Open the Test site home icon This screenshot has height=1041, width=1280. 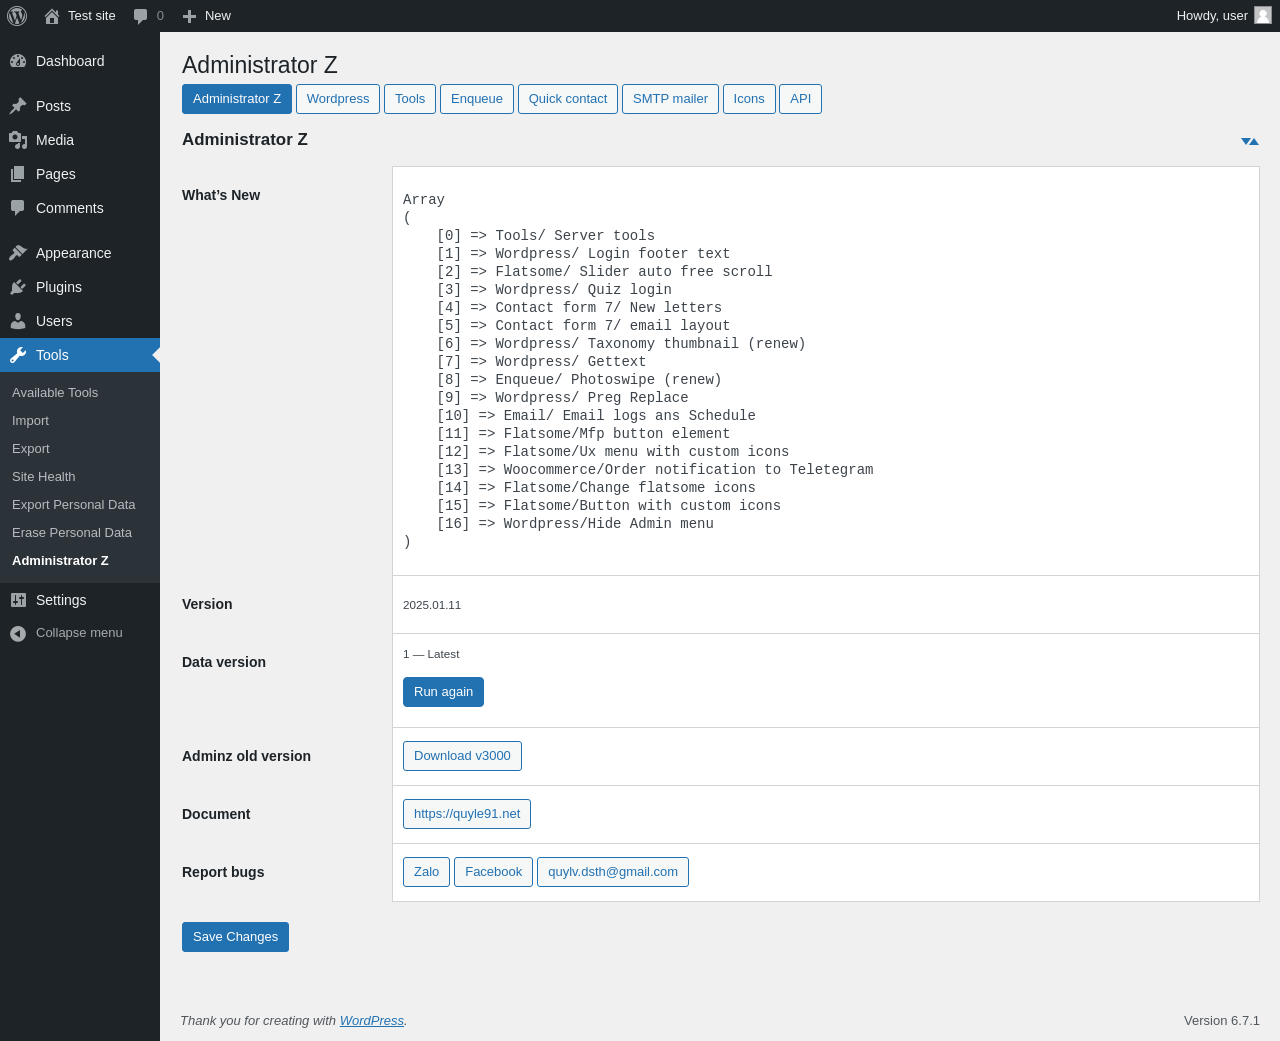click(x=52, y=16)
